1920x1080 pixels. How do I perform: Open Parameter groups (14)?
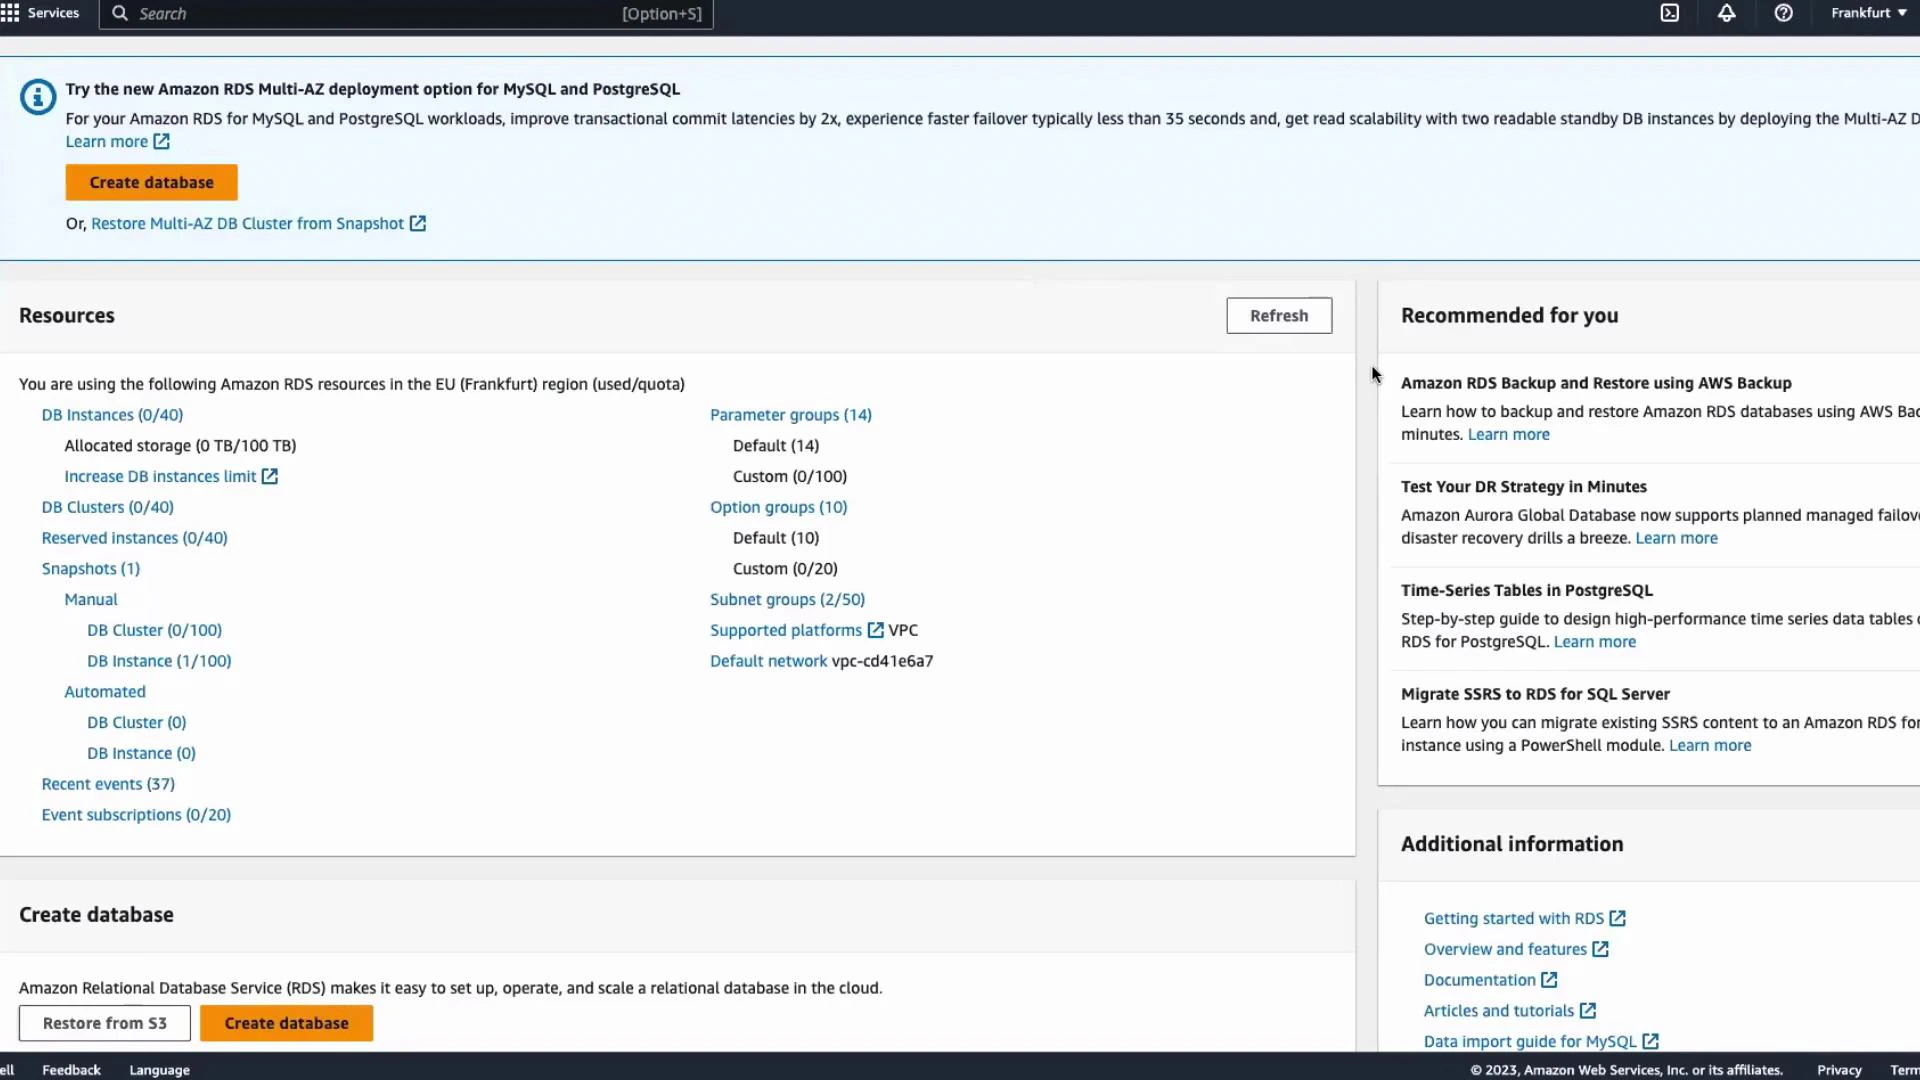coord(790,414)
